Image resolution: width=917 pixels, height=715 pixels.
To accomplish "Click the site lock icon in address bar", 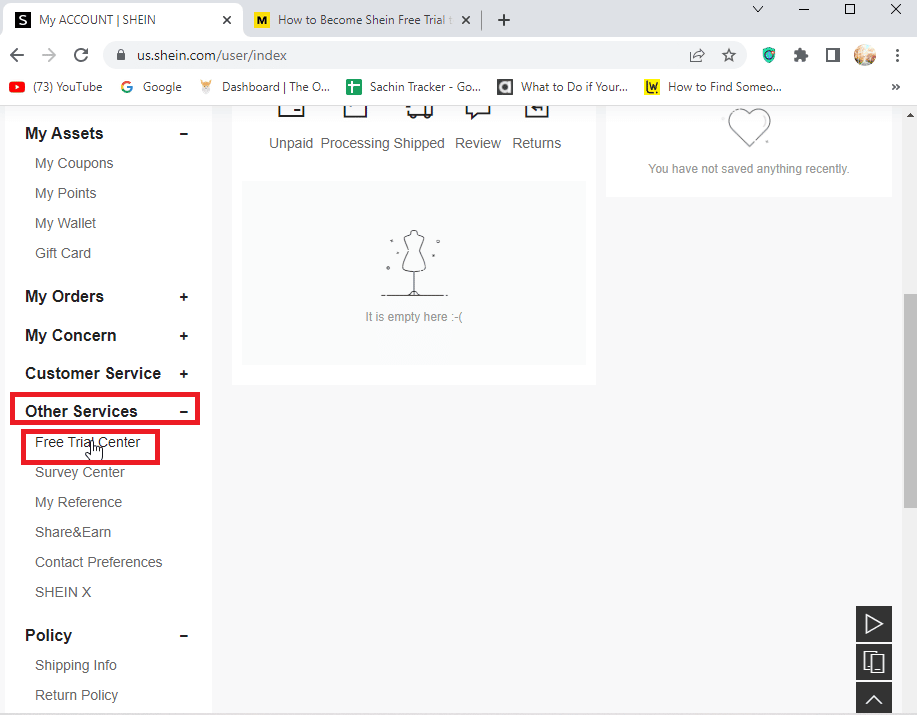I will (x=121, y=56).
